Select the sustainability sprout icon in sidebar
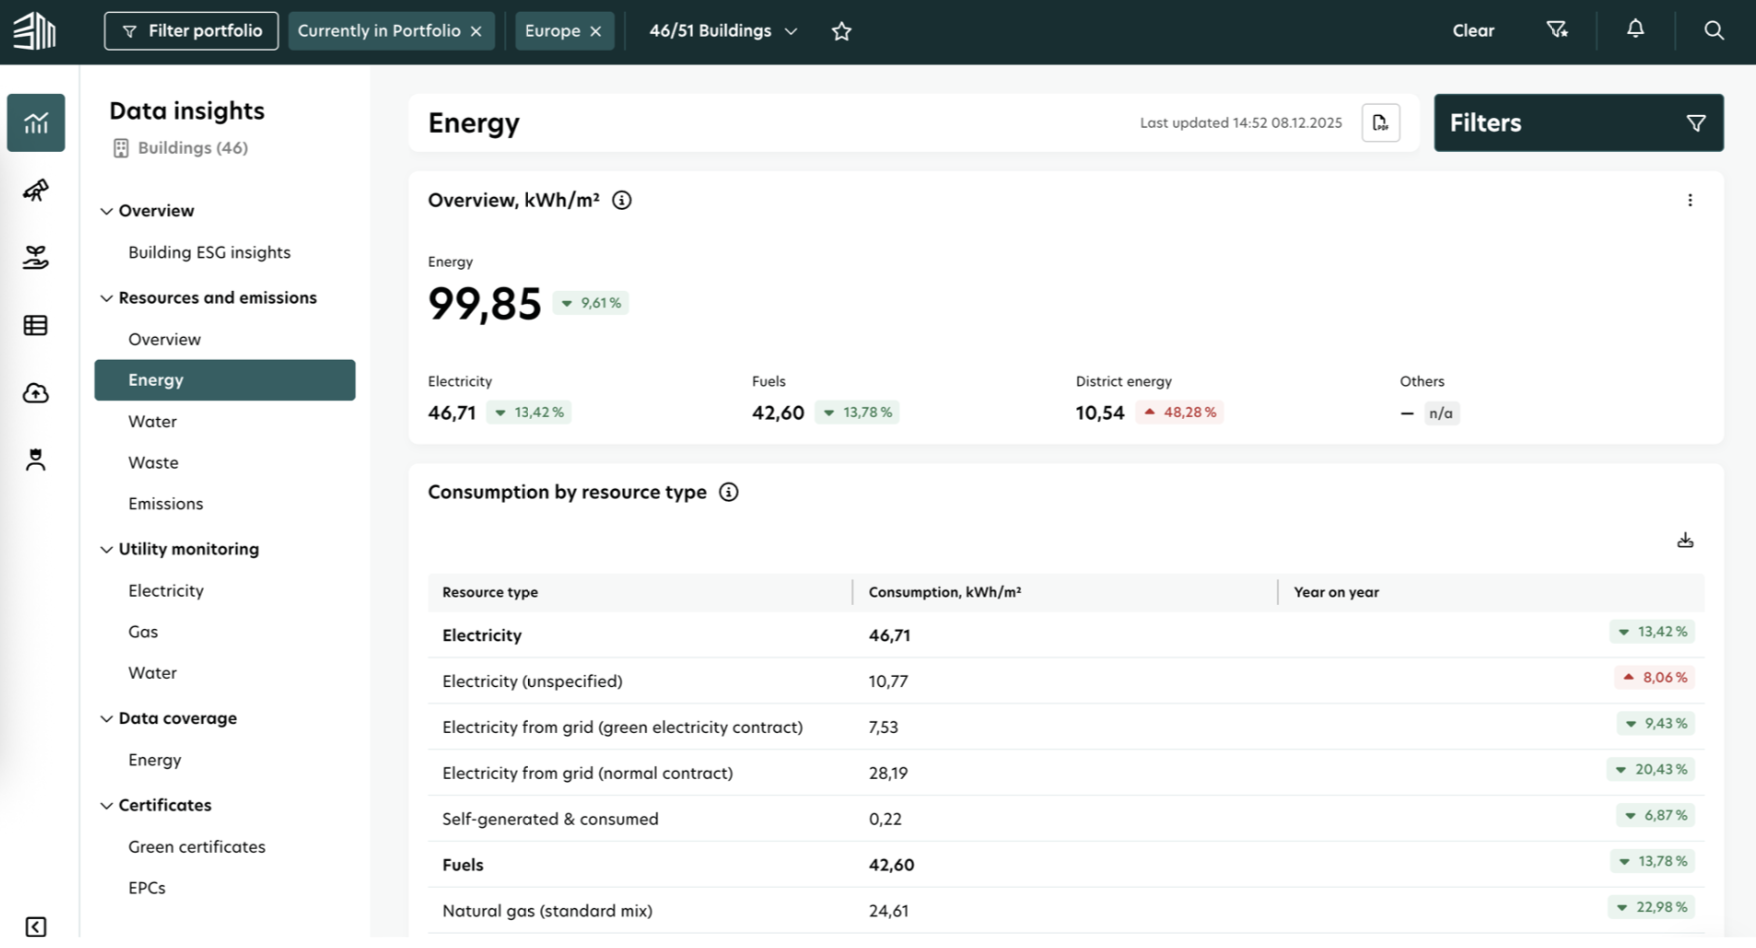1756x948 pixels. point(35,257)
